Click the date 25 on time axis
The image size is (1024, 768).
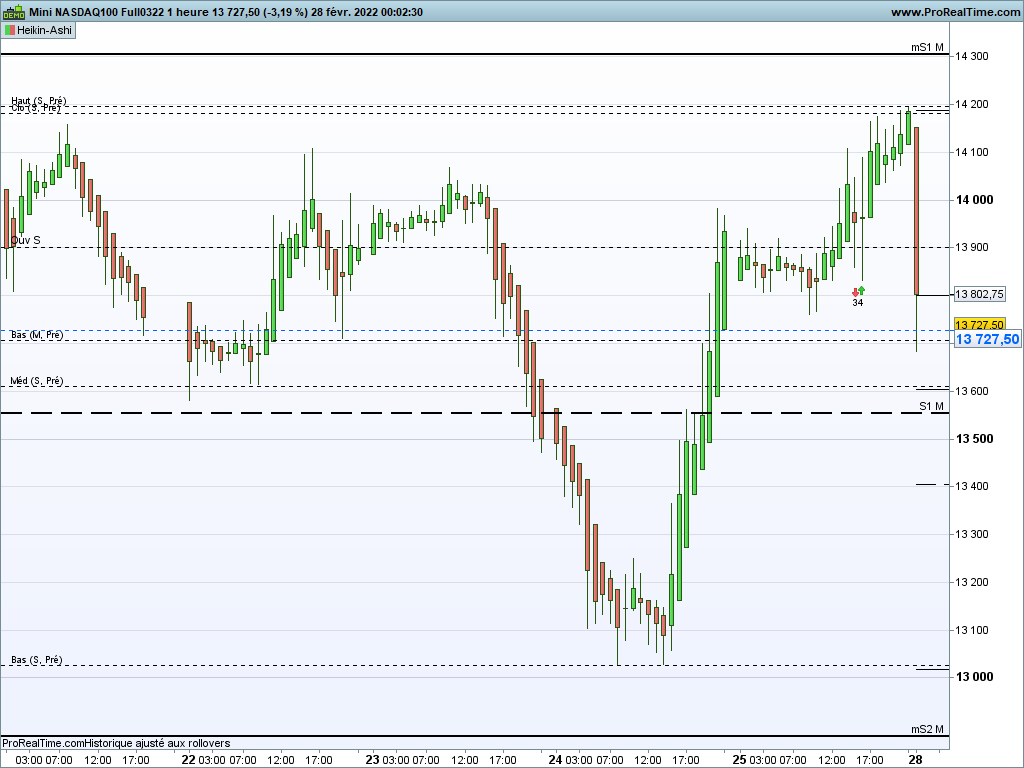click(739, 760)
